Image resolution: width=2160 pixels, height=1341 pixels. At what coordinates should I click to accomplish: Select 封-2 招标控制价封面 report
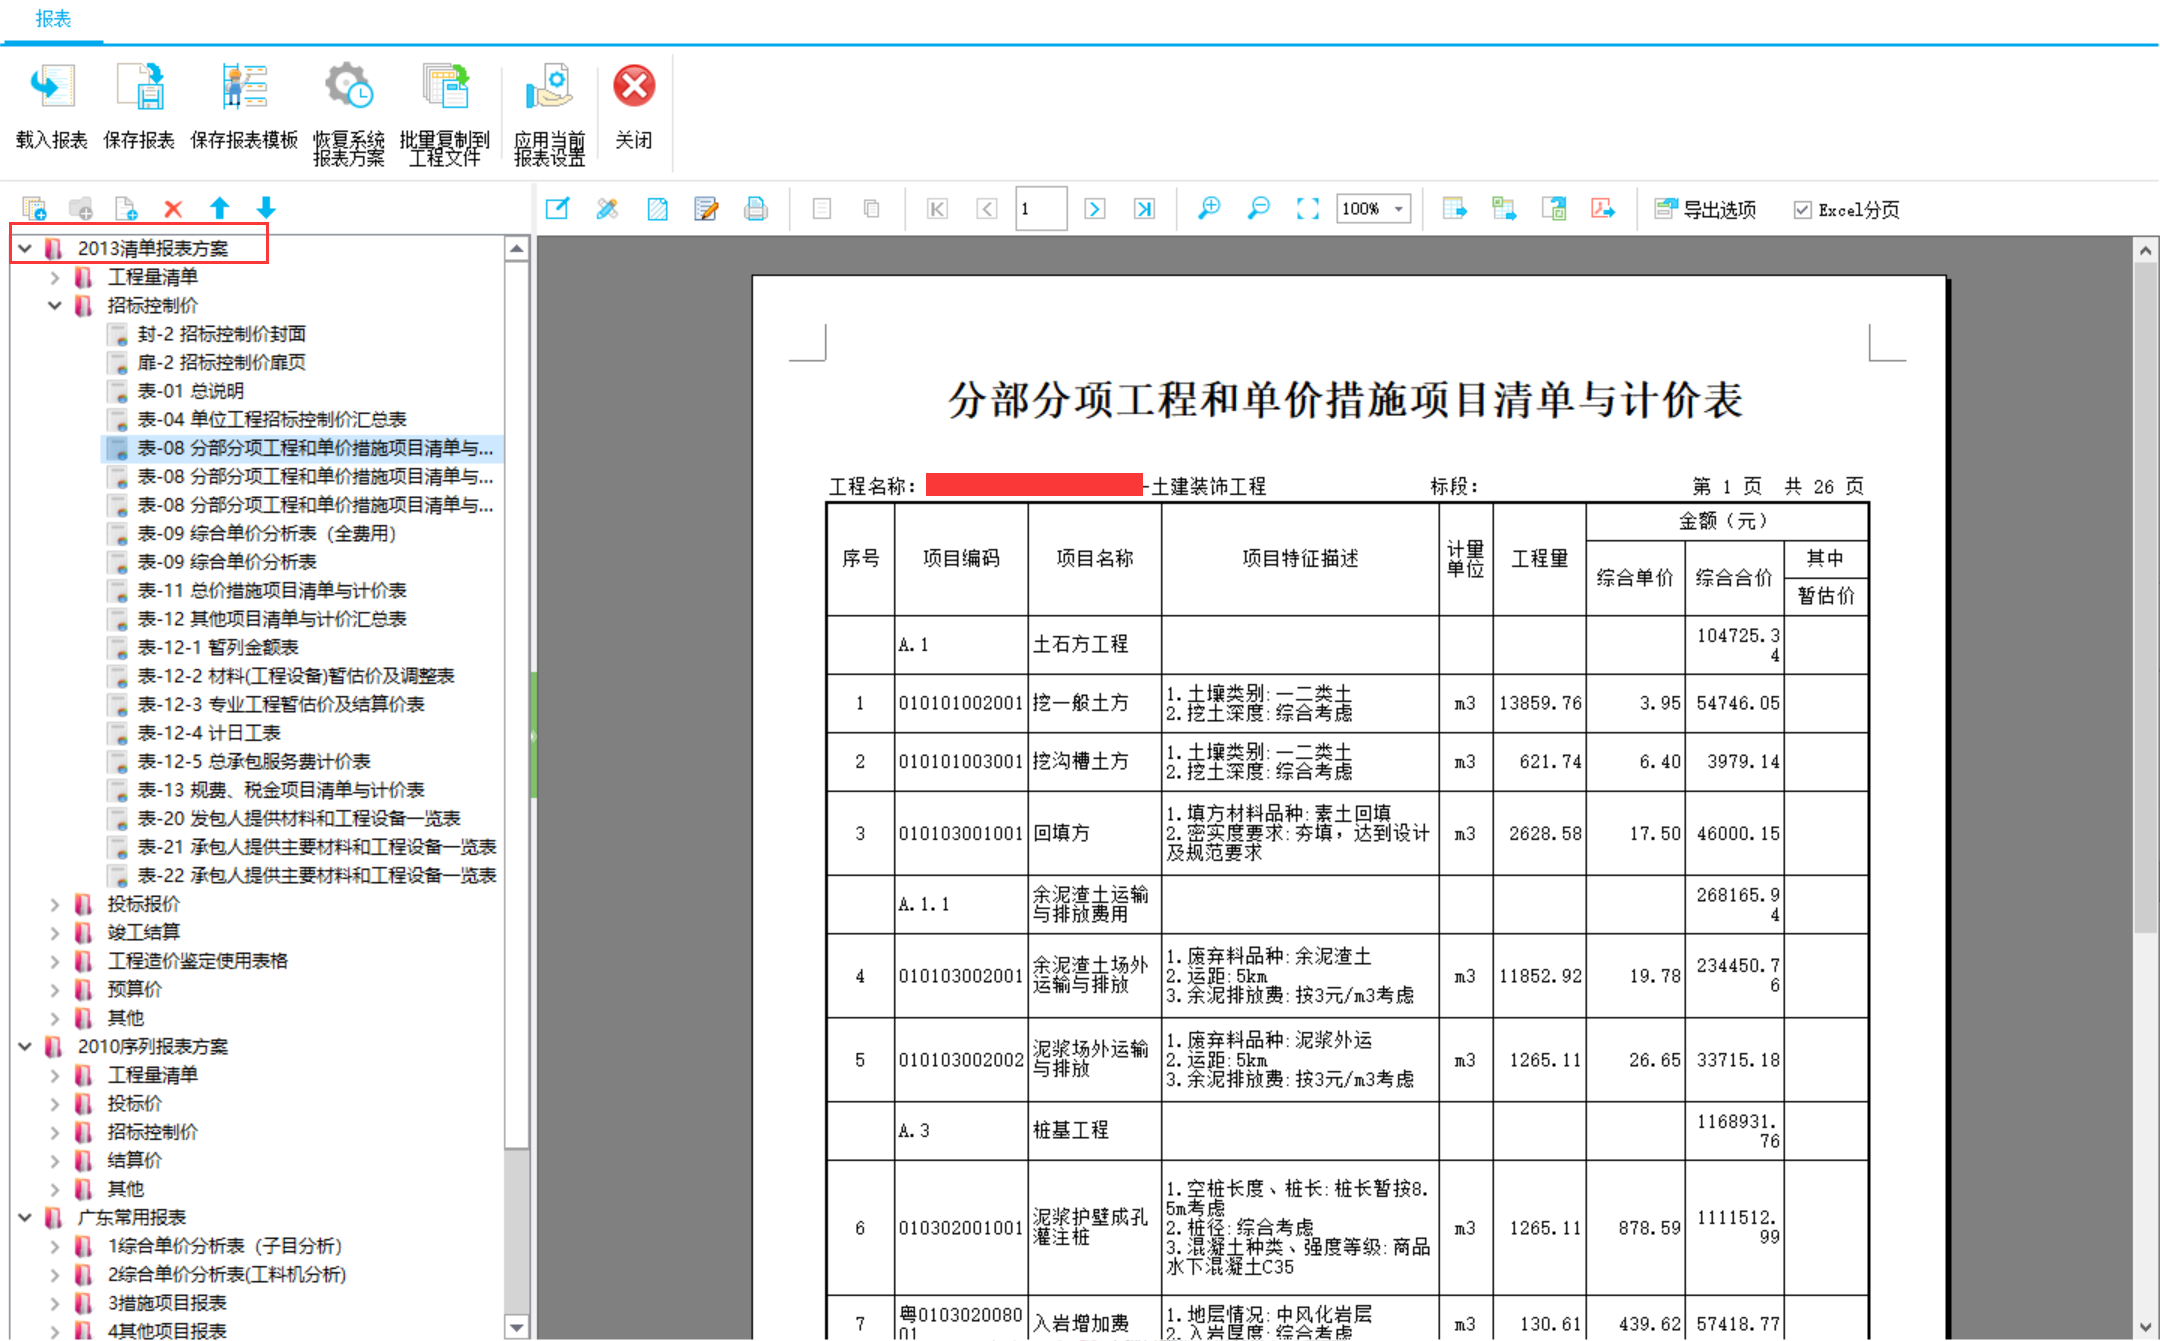pos(221,334)
